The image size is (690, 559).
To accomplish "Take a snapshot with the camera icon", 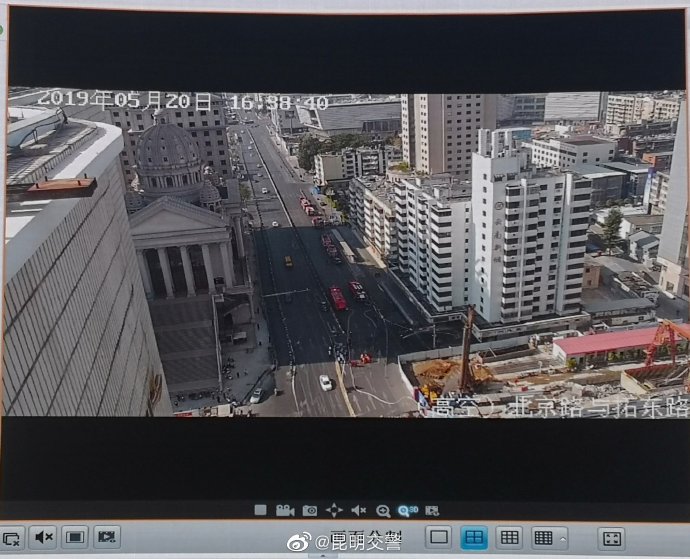I will pyautogui.click(x=310, y=510).
